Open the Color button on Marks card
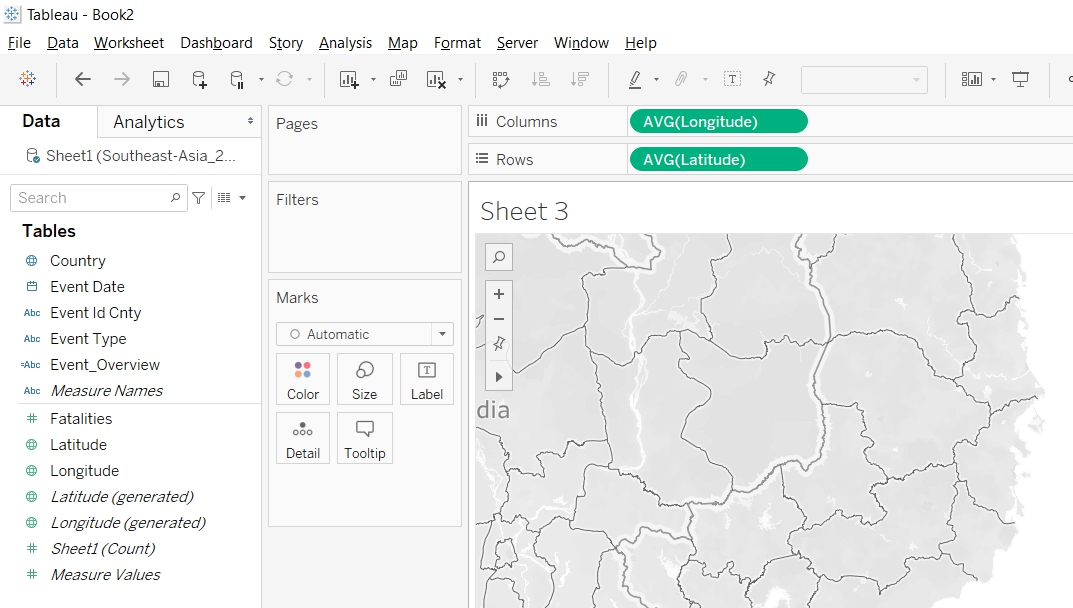Viewport: 1073px width, 608px height. pyautogui.click(x=303, y=379)
